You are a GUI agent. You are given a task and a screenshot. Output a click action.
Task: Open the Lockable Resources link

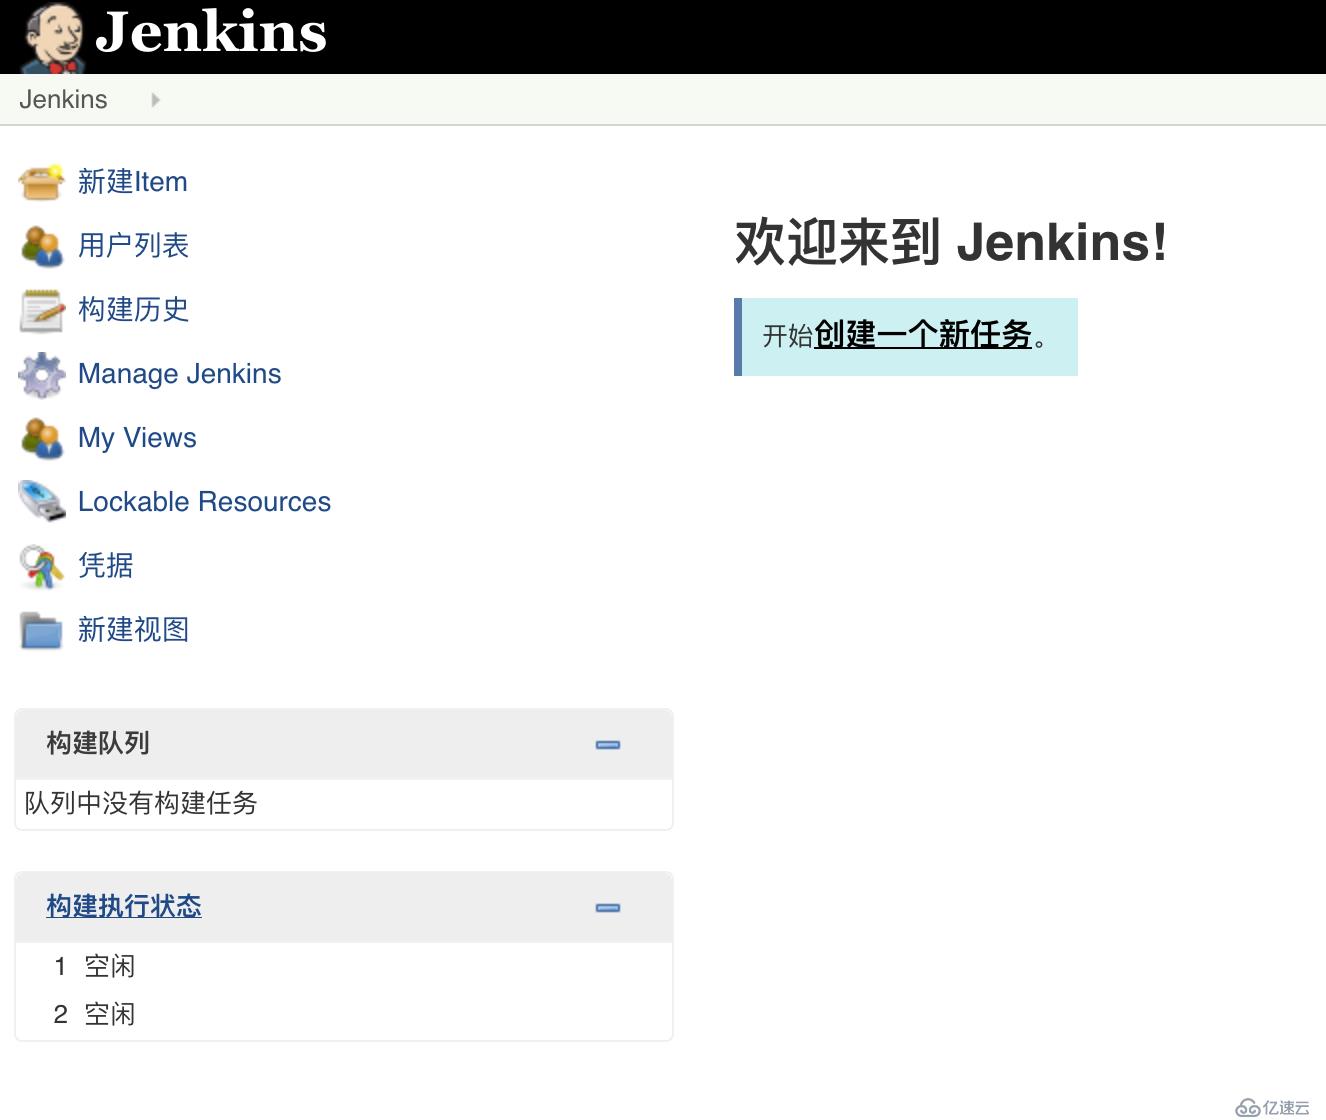click(x=204, y=502)
